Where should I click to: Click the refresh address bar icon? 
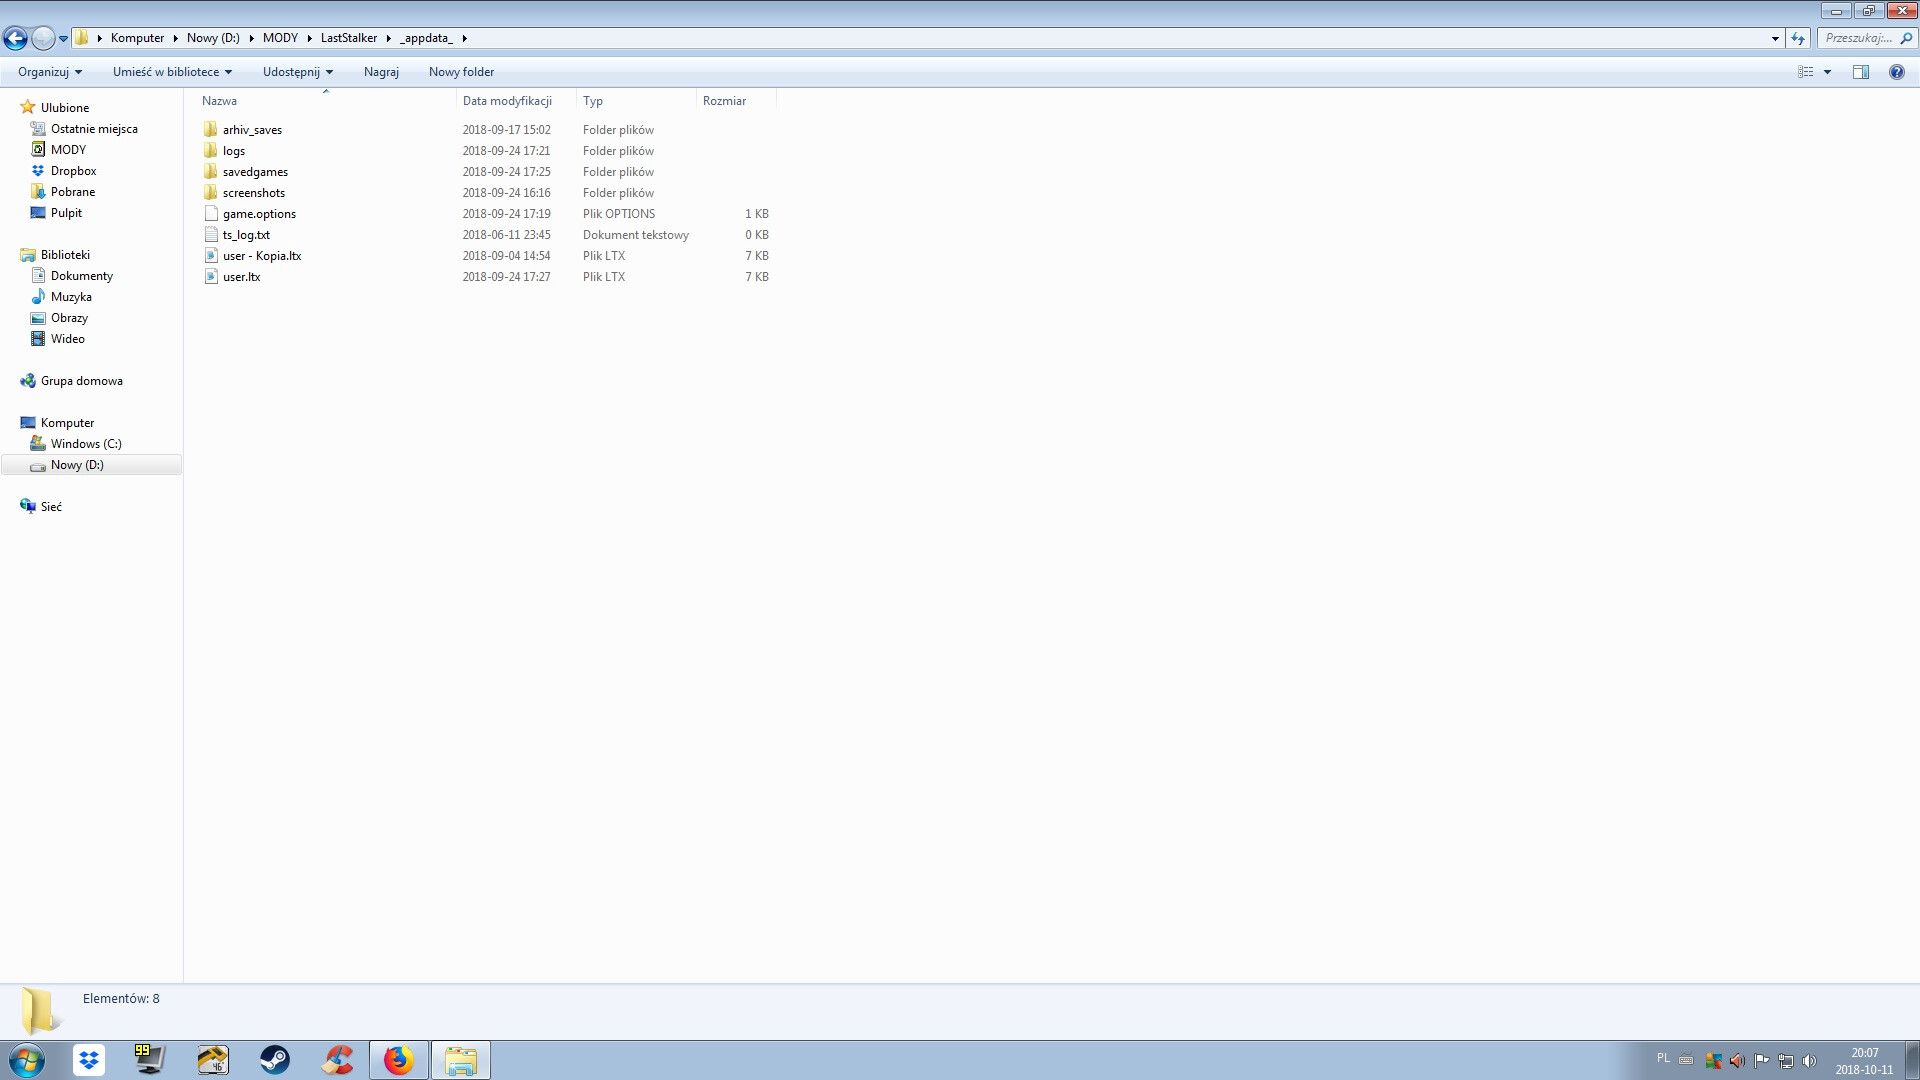pyautogui.click(x=1798, y=38)
